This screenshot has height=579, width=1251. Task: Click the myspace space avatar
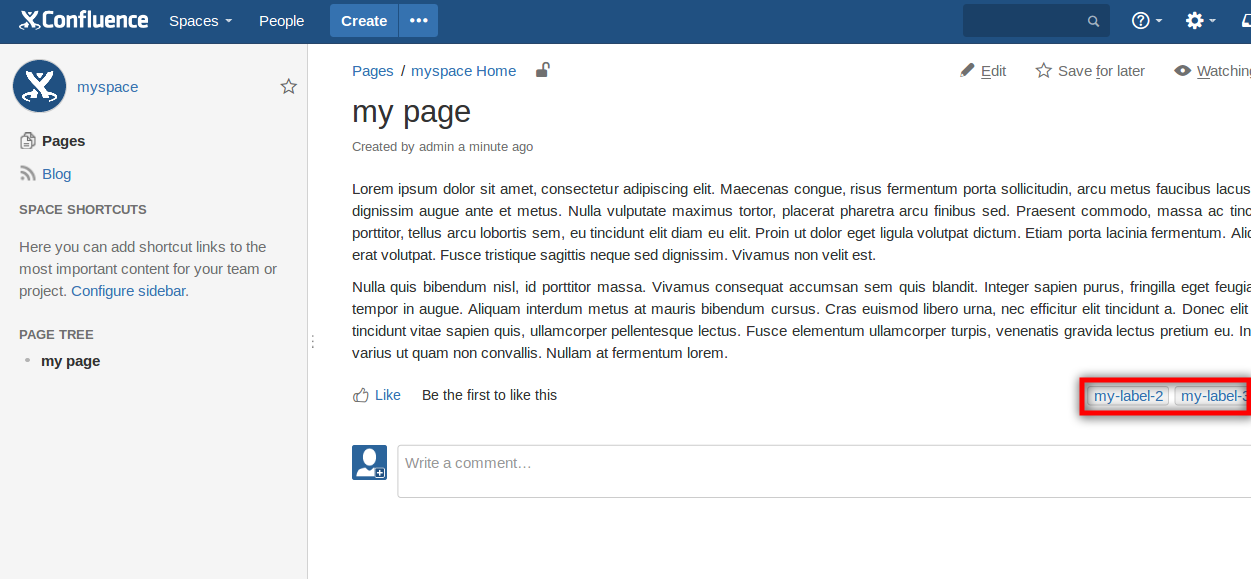tap(40, 87)
